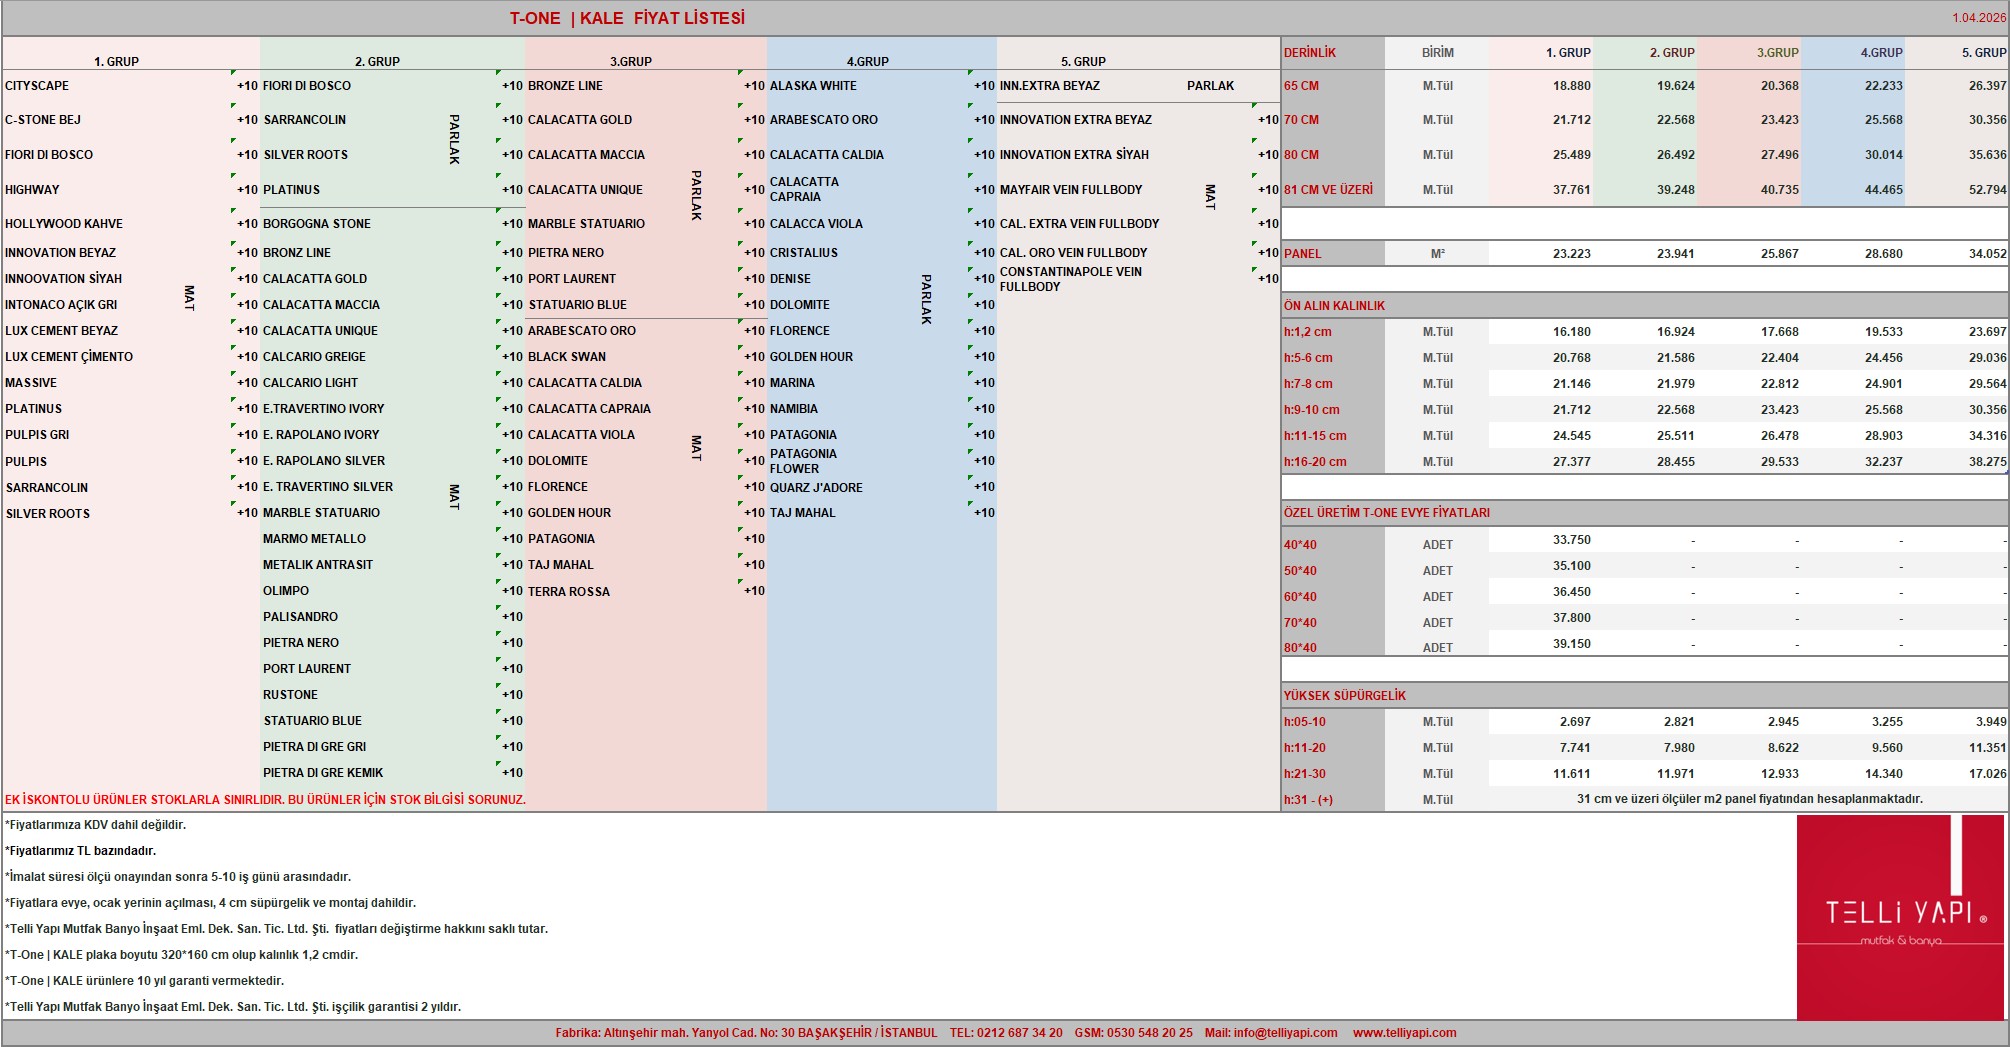This screenshot has width=2010, height=1047.
Task: Click the "PULPIS GRI" cell
Action: (x=37, y=435)
